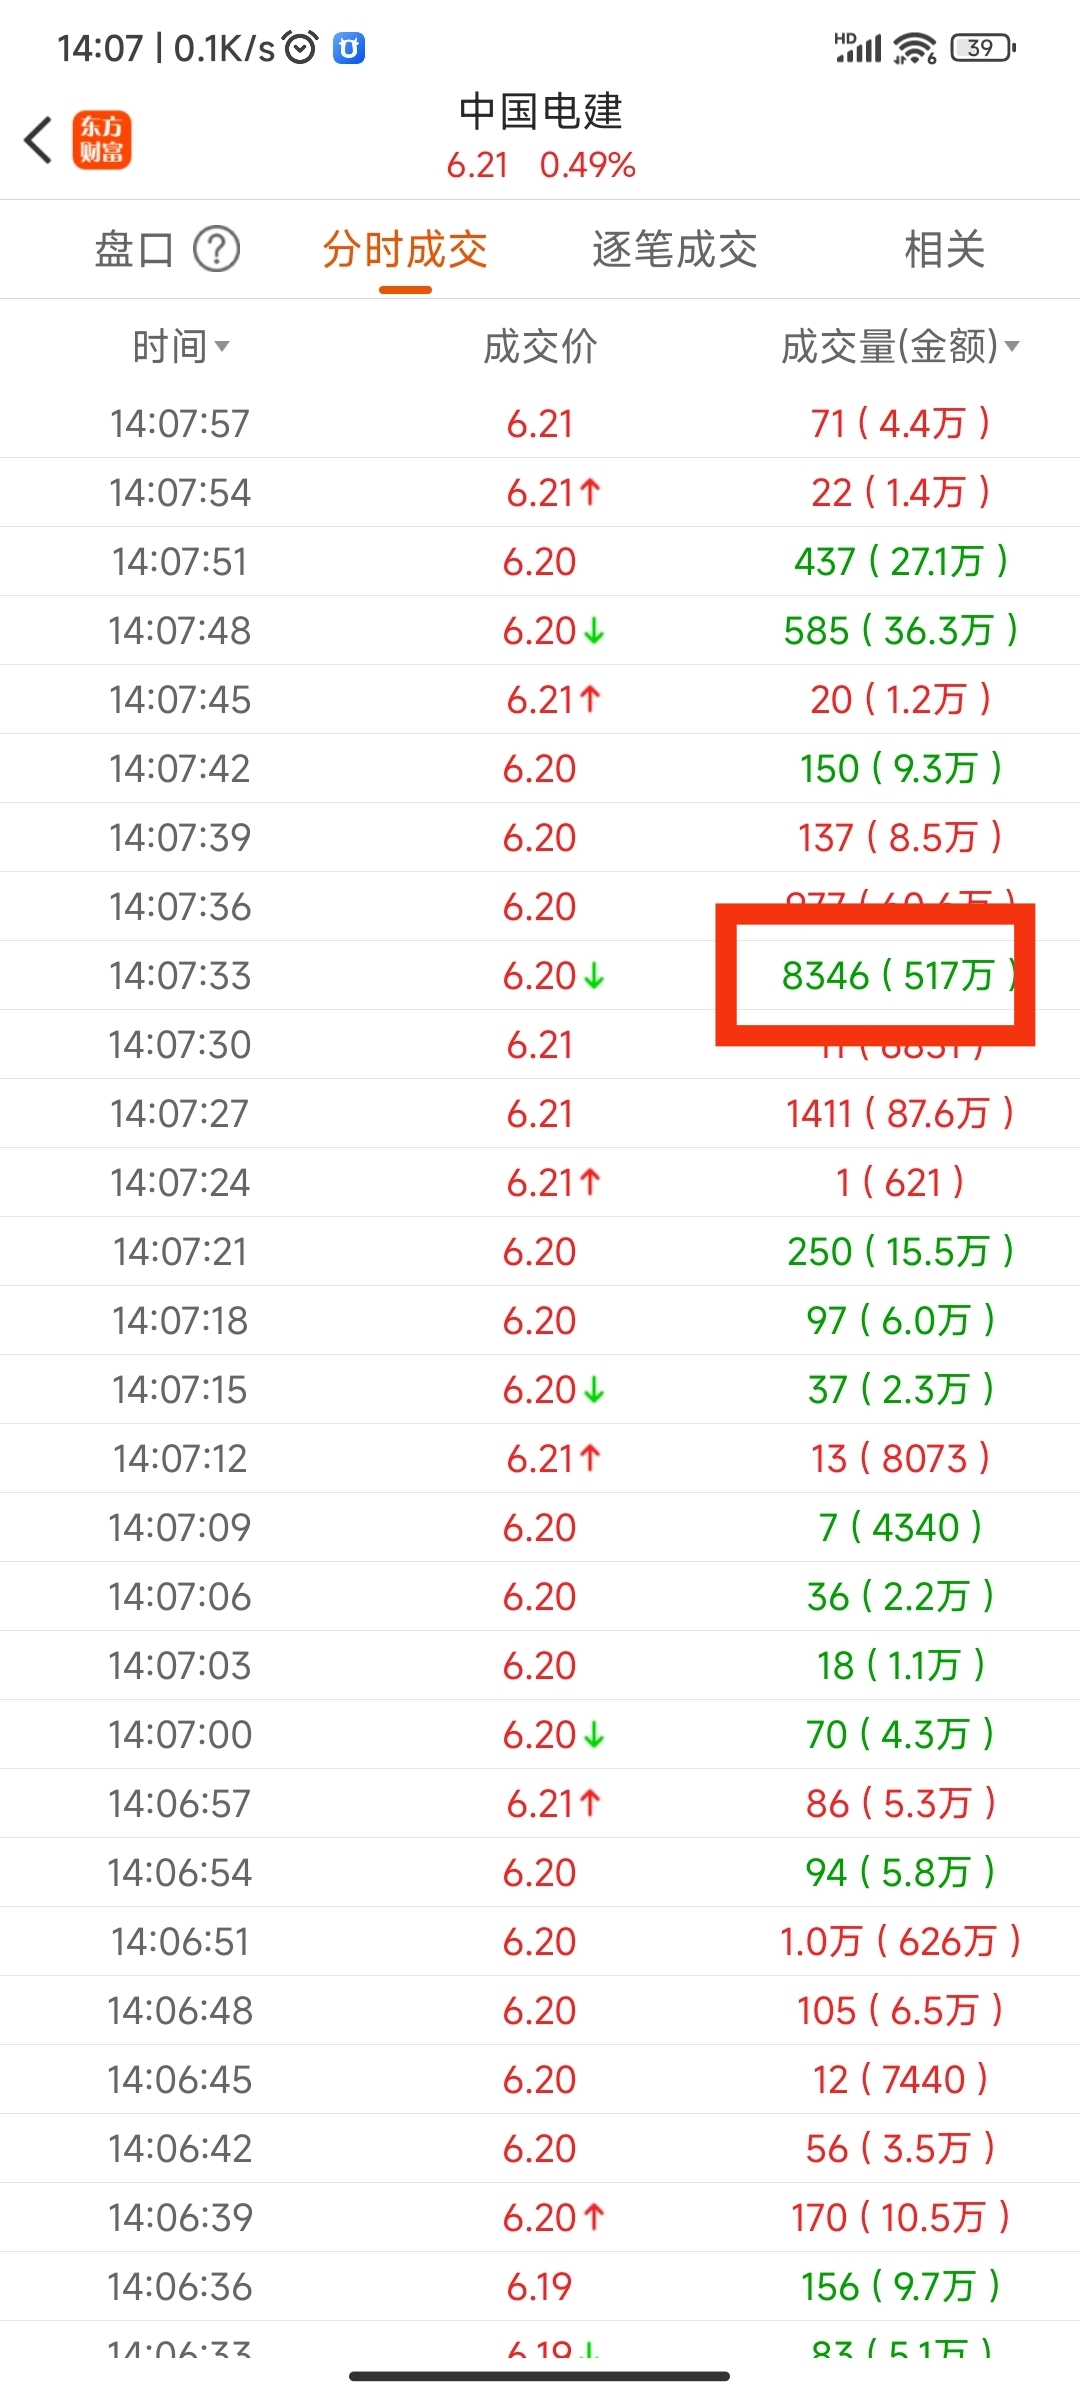Tap the back arrow icon
The image size is (1080, 2400).
38,139
